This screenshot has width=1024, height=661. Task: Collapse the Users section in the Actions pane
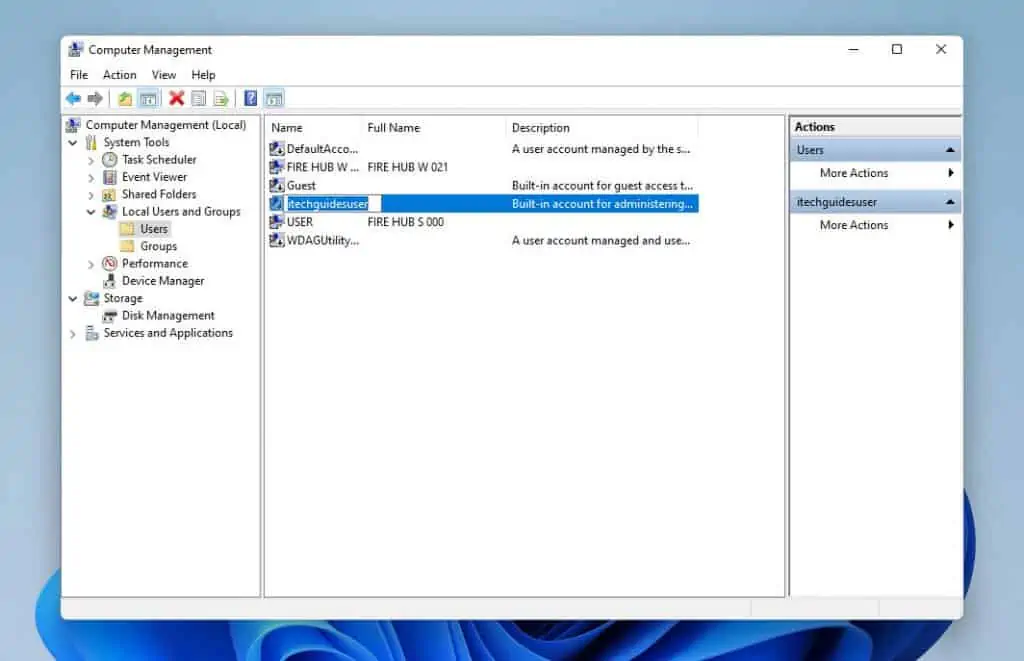coord(949,149)
